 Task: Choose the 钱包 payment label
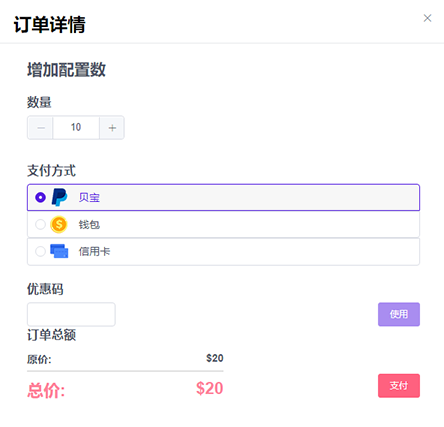[x=89, y=225]
